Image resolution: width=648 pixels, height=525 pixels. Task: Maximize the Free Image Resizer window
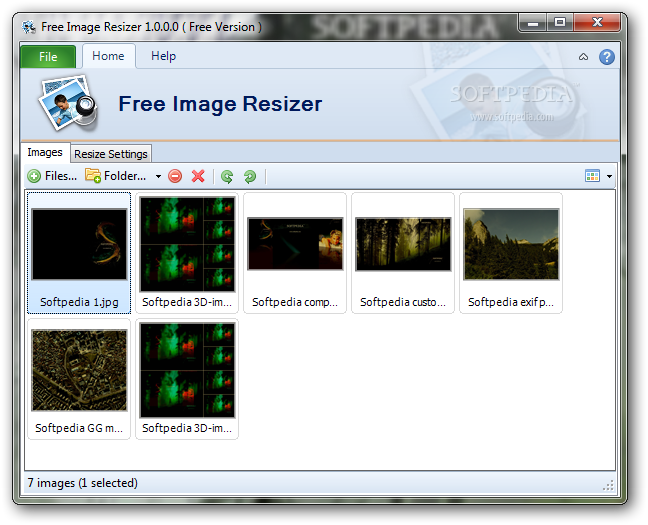pyautogui.click(x=560, y=22)
